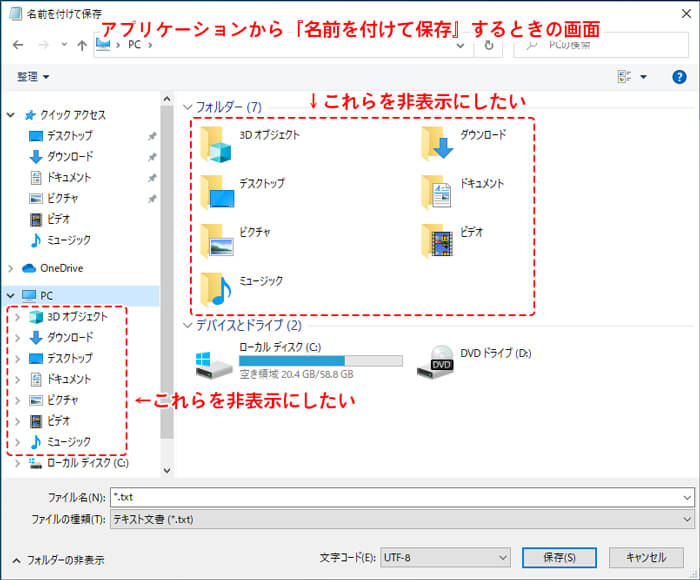
Task: Open the view options dropdown arrow
Action: 643,77
